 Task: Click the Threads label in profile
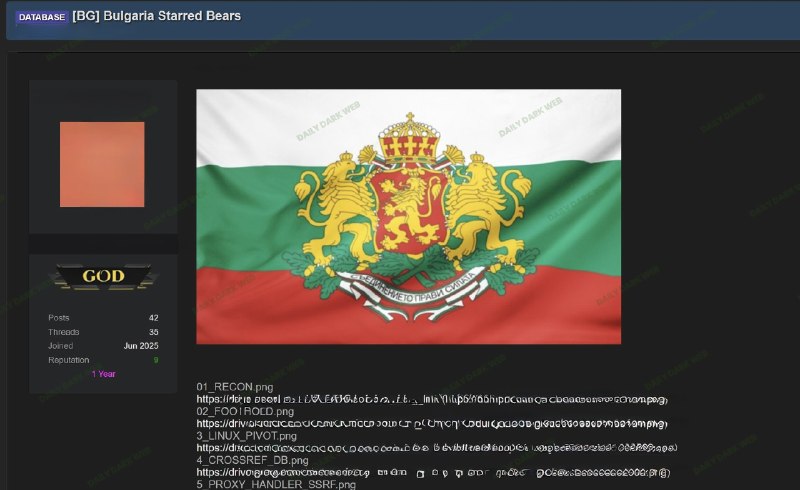64,332
